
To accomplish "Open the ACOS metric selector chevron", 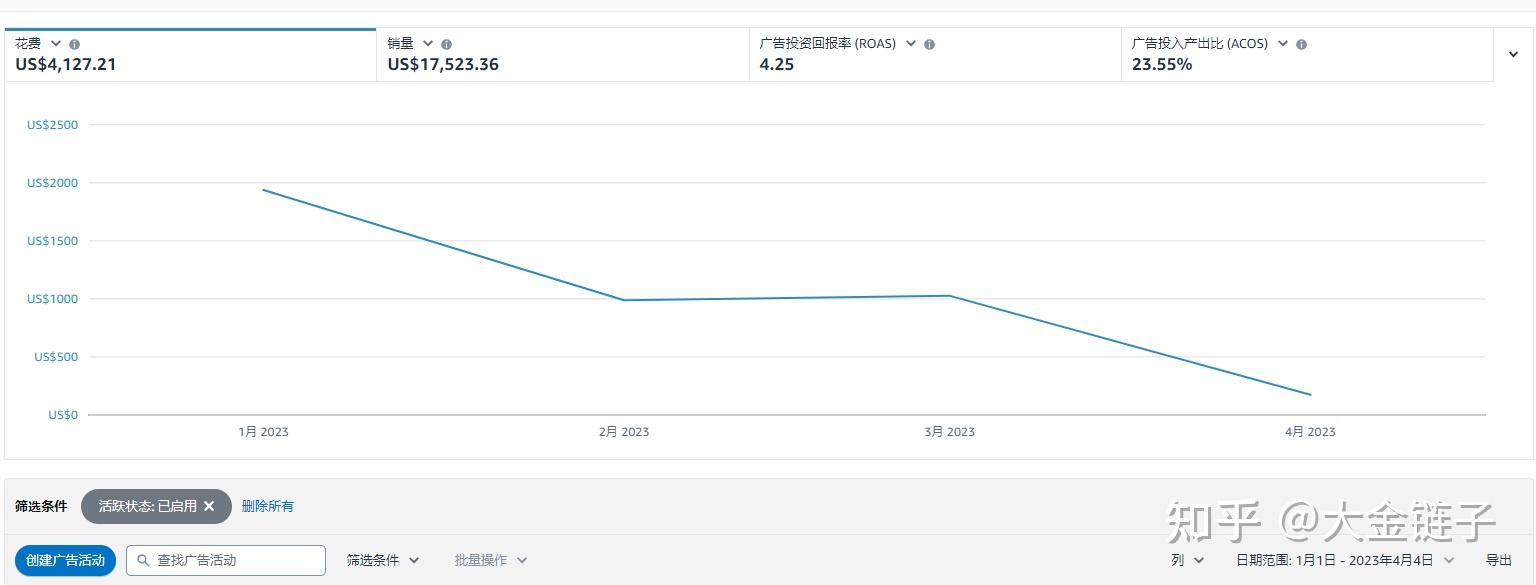I will click(1283, 44).
